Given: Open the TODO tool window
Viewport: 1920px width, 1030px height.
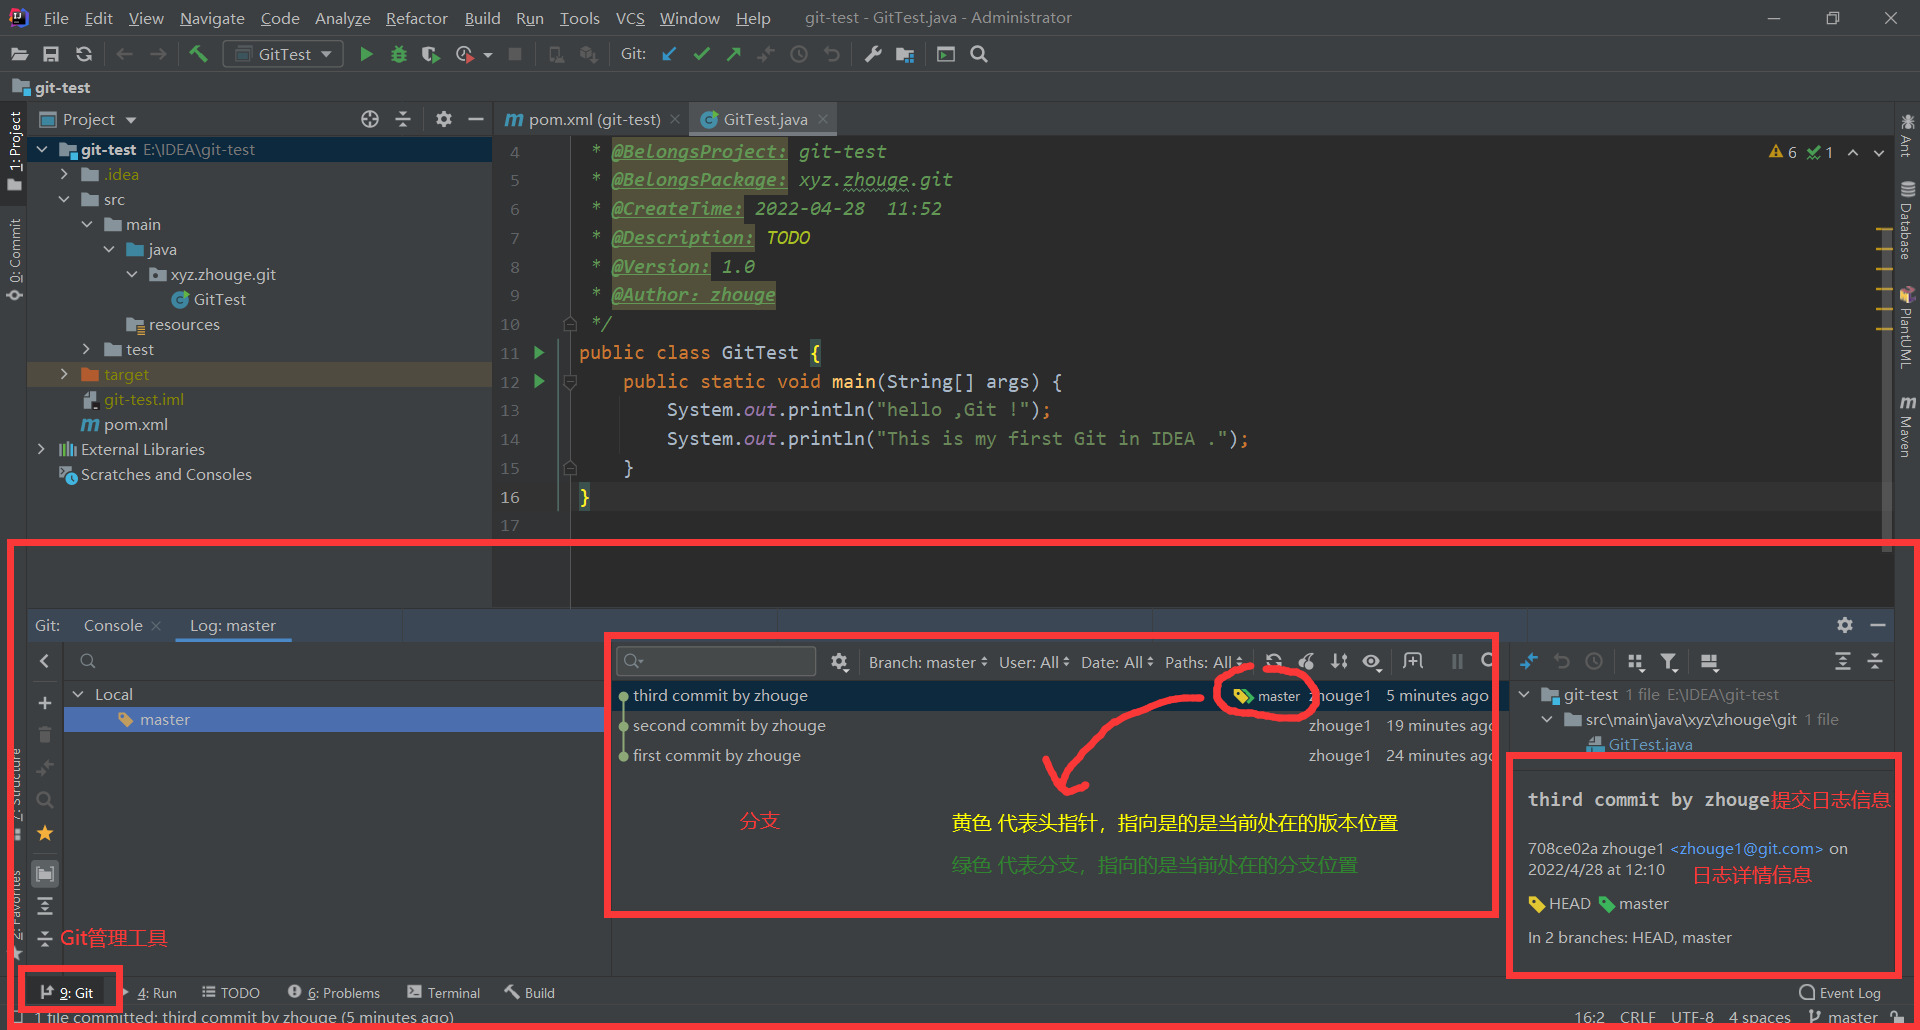Looking at the screenshot, I should (x=231, y=992).
